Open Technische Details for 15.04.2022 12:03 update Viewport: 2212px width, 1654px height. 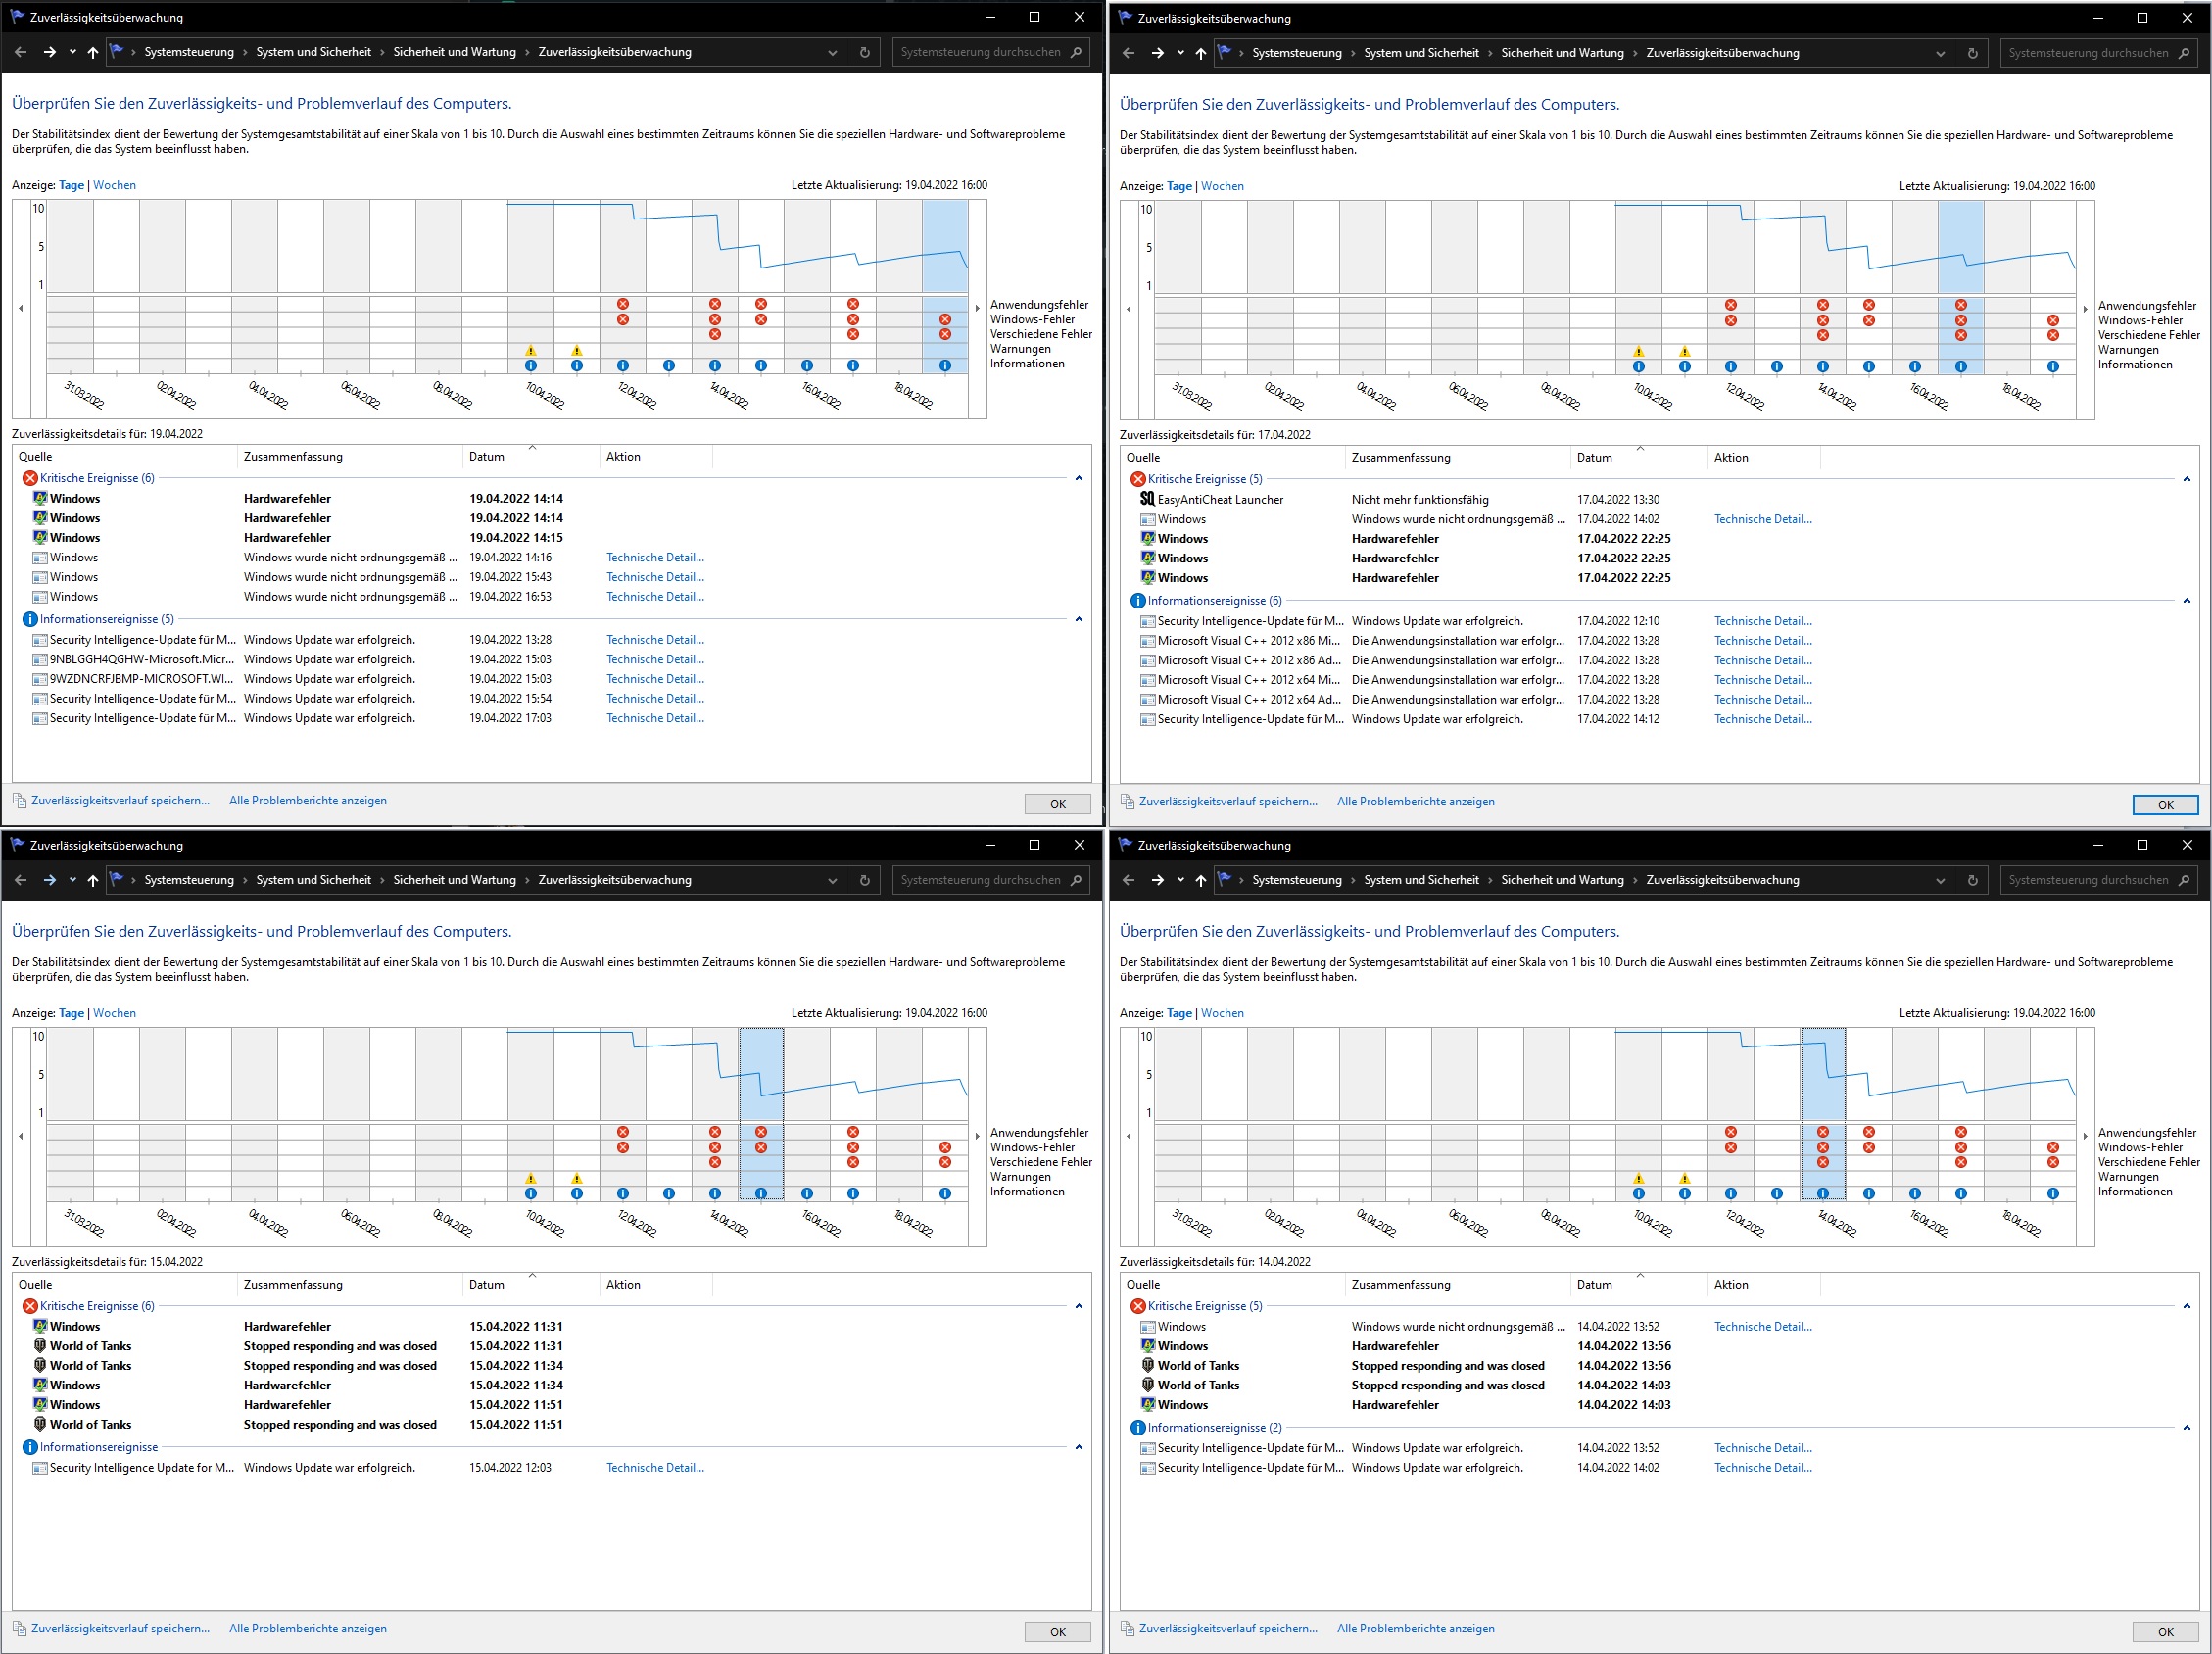(x=655, y=1468)
